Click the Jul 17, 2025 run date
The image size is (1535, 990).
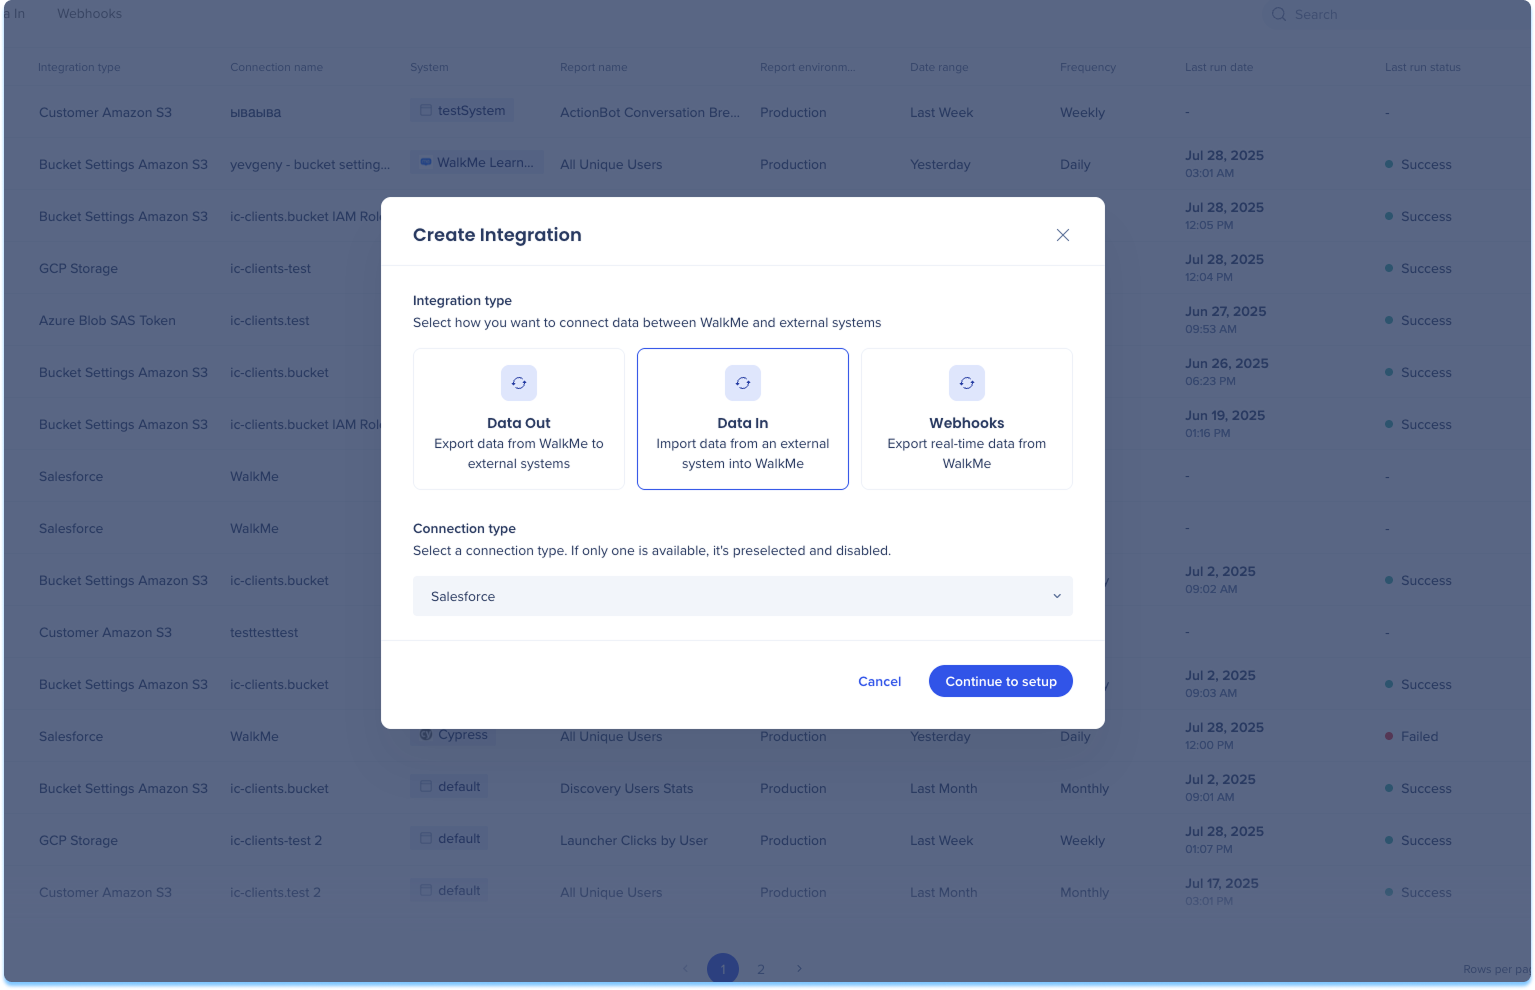click(1222, 883)
